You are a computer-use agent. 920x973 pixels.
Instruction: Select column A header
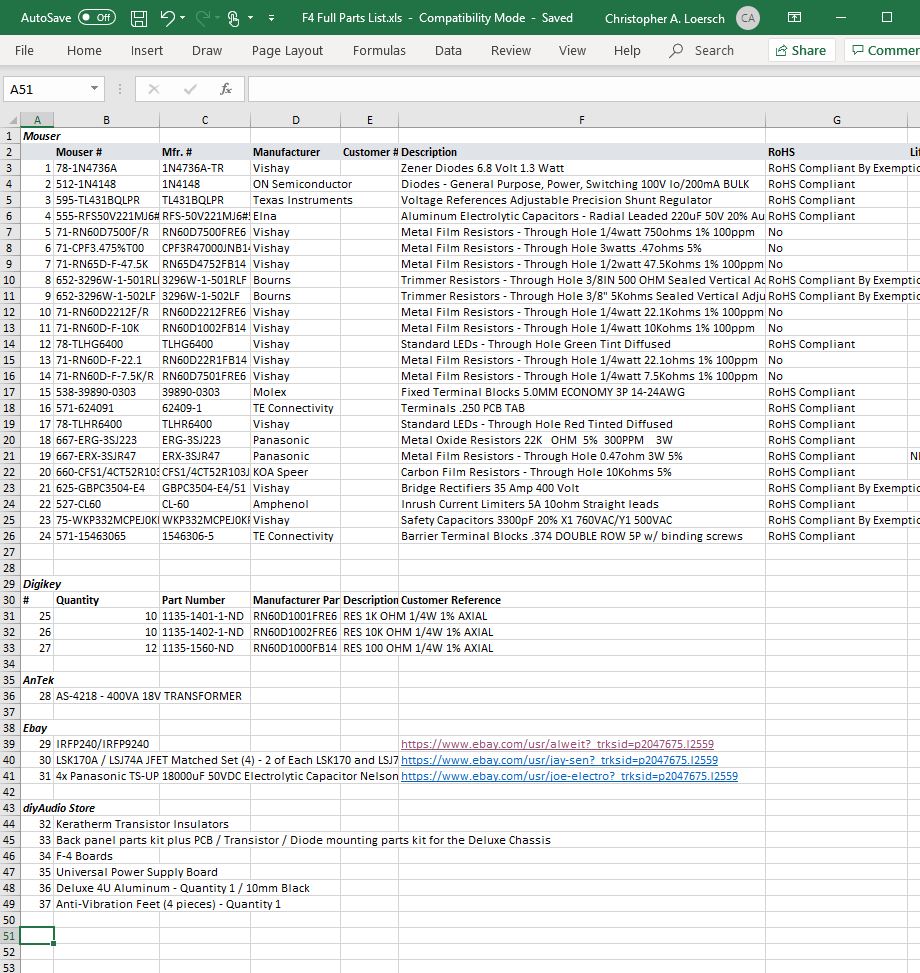(x=37, y=120)
